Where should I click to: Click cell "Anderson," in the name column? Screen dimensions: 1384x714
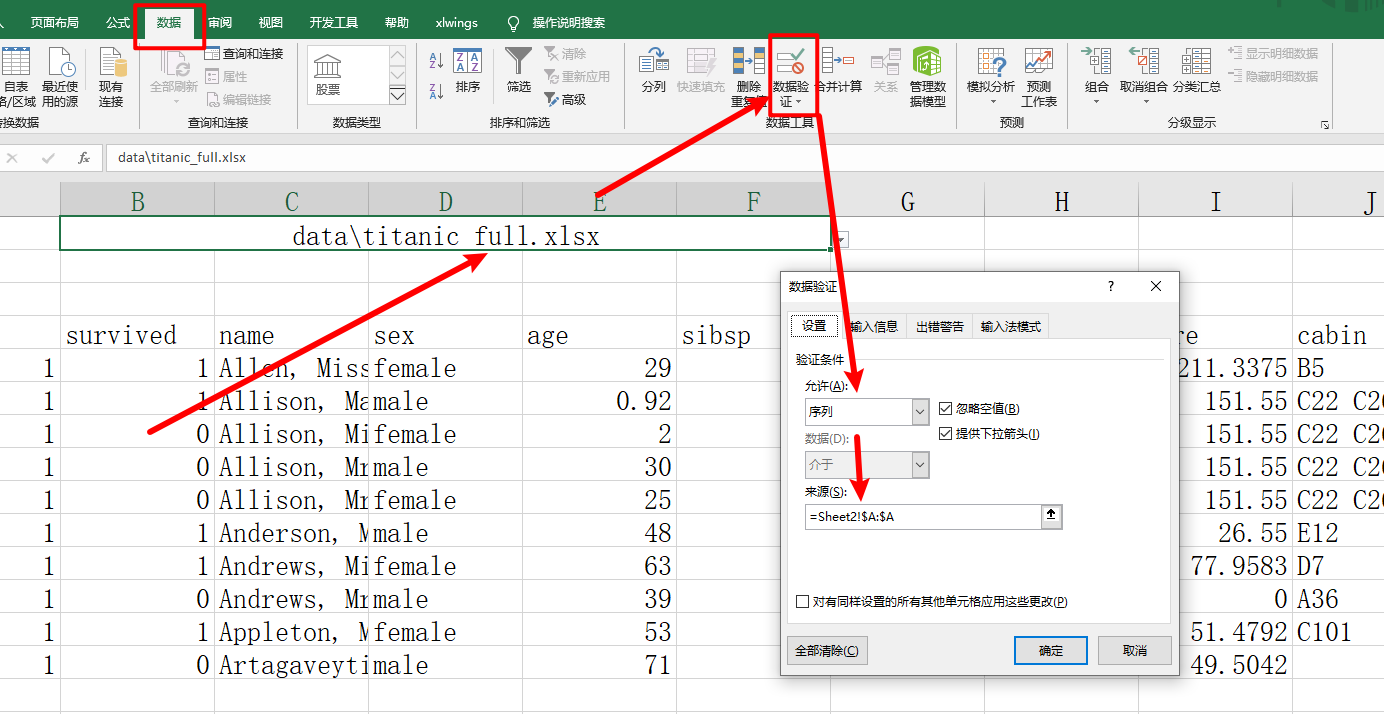tap(291, 533)
